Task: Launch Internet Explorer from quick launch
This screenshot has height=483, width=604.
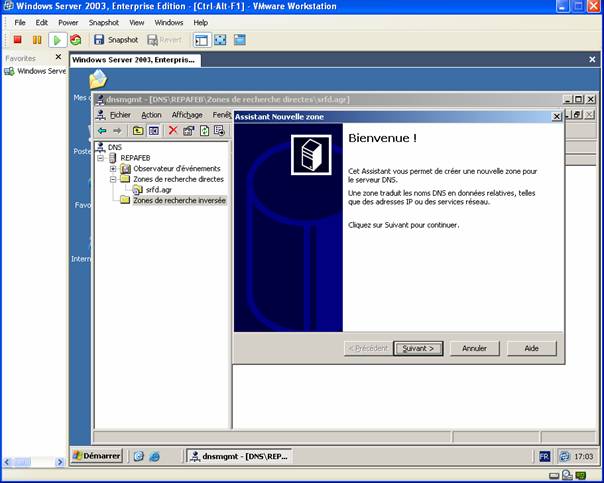Action: tap(155, 456)
